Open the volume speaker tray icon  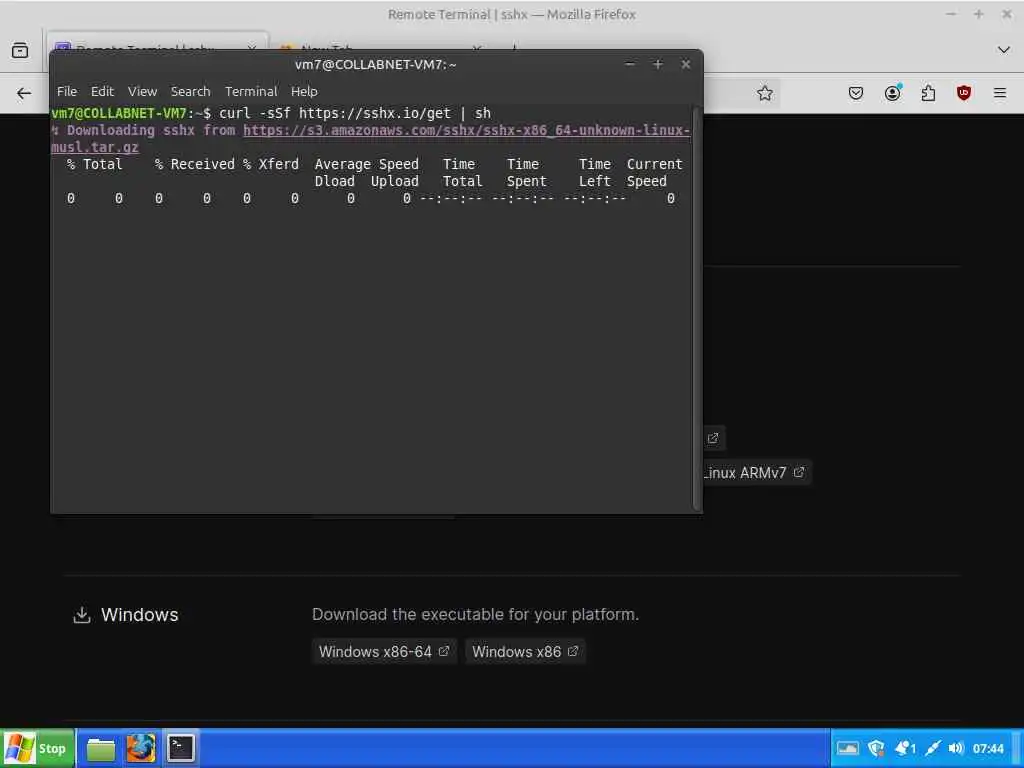click(x=956, y=748)
